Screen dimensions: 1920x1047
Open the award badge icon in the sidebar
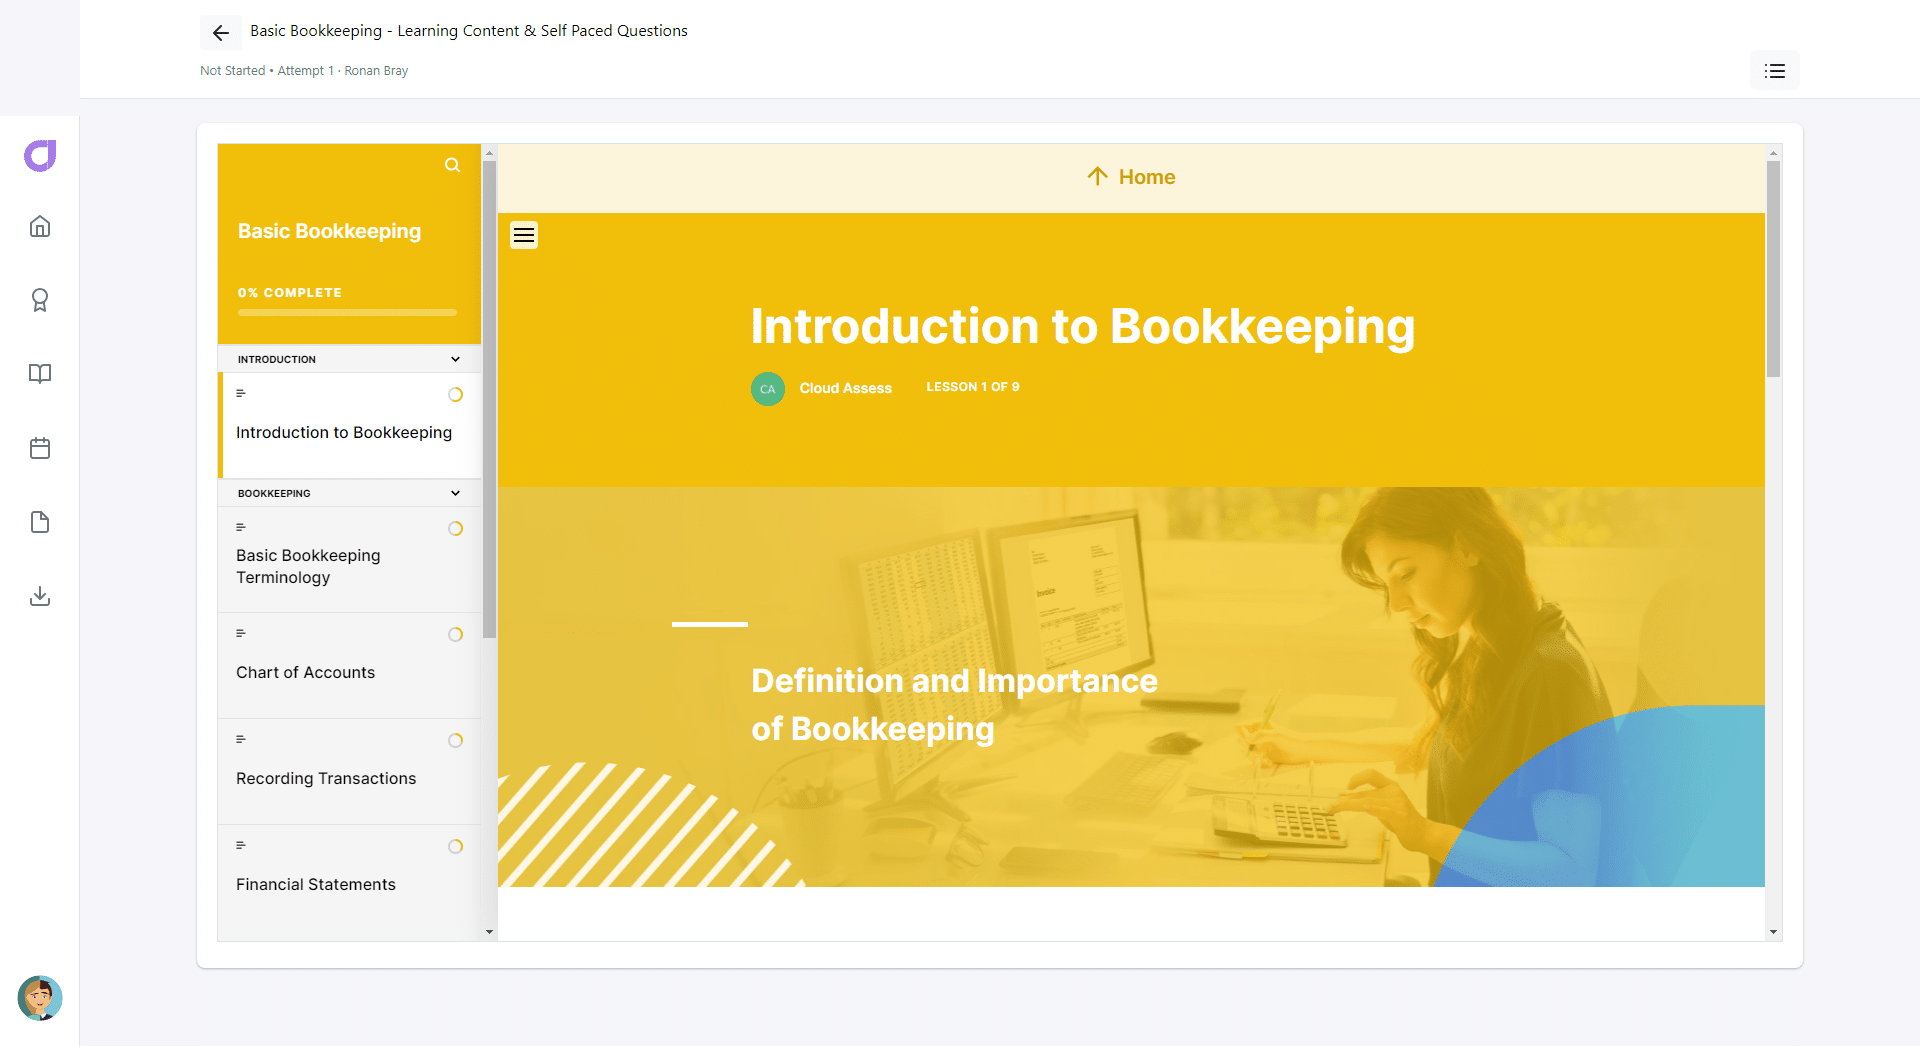[x=40, y=300]
